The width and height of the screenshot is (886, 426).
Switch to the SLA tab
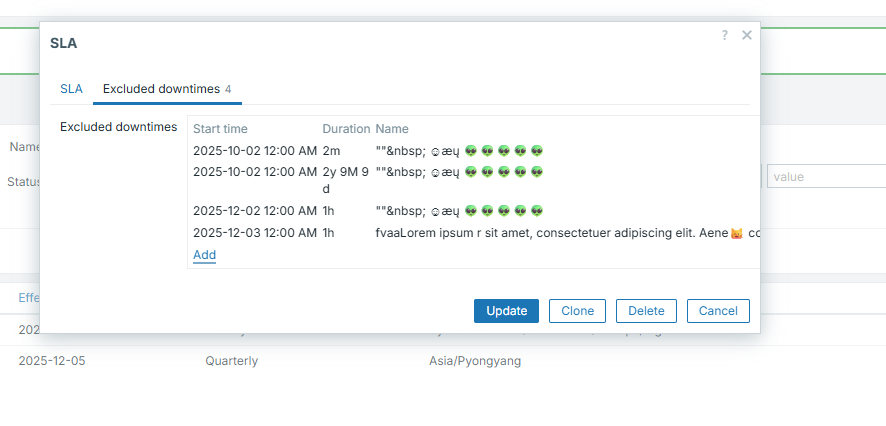point(71,89)
